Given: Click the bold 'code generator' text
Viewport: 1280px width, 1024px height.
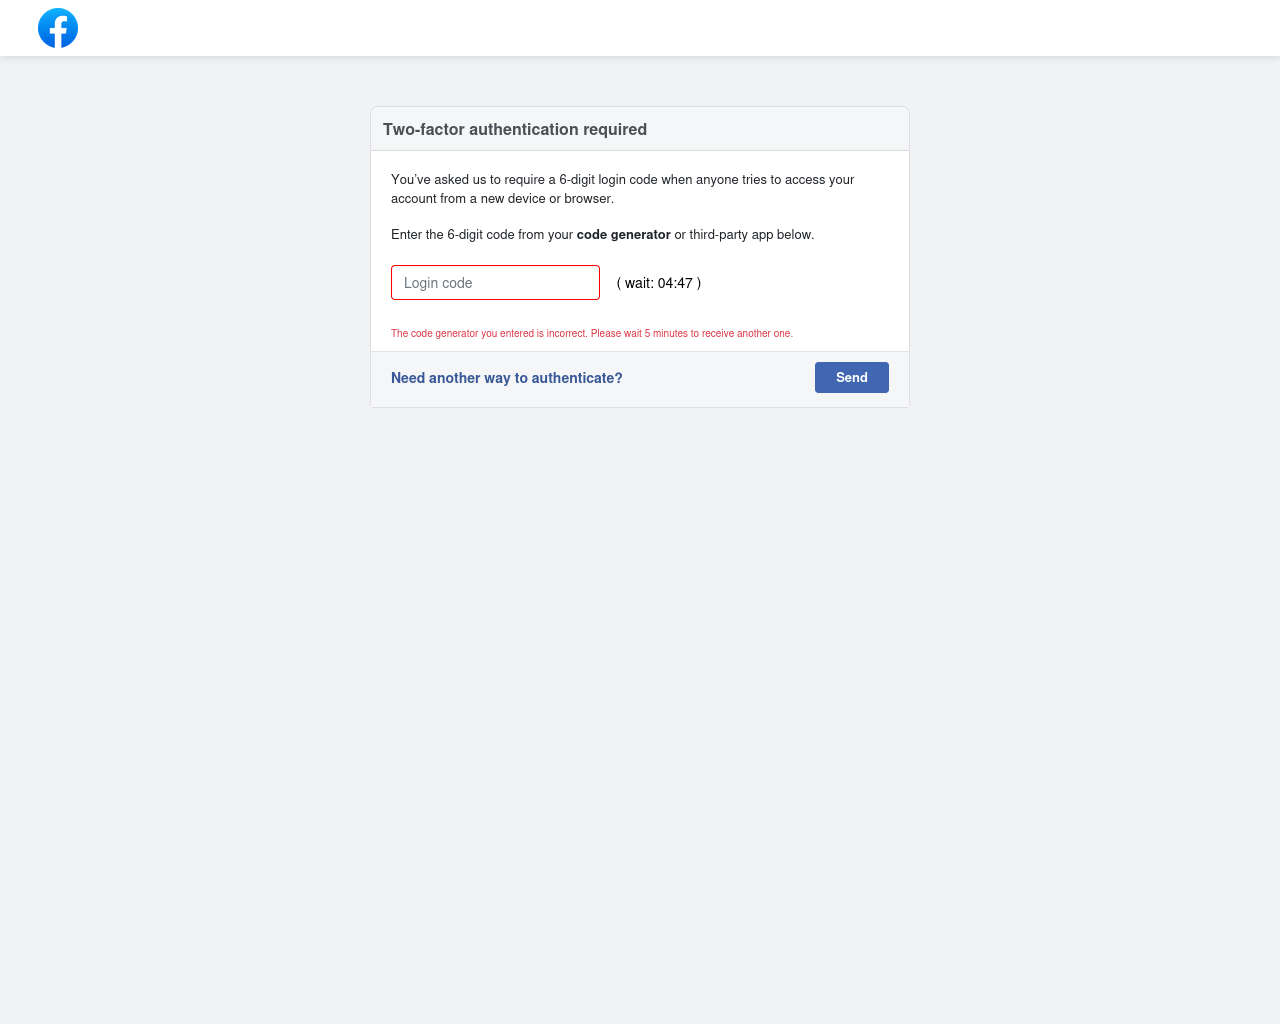Looking at the screenshot, I should pos(624,235).
